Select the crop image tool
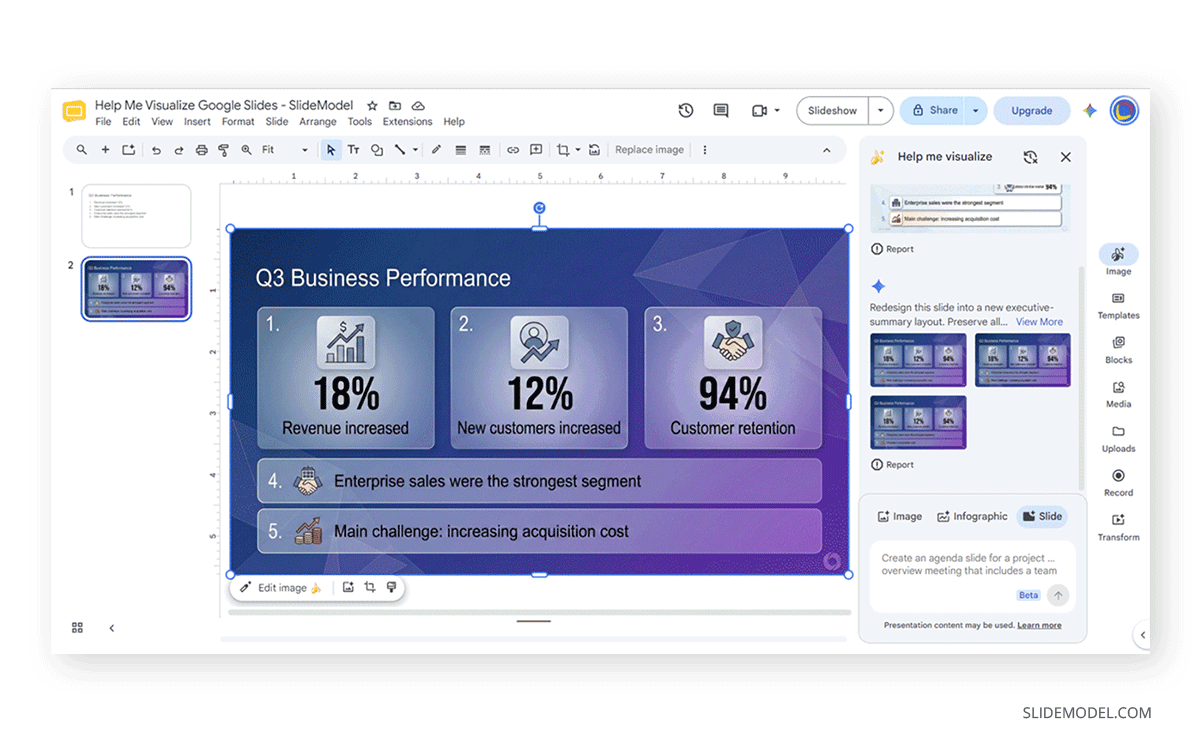1200x743 pixels. pyautogui.click(x=563, y=150)
